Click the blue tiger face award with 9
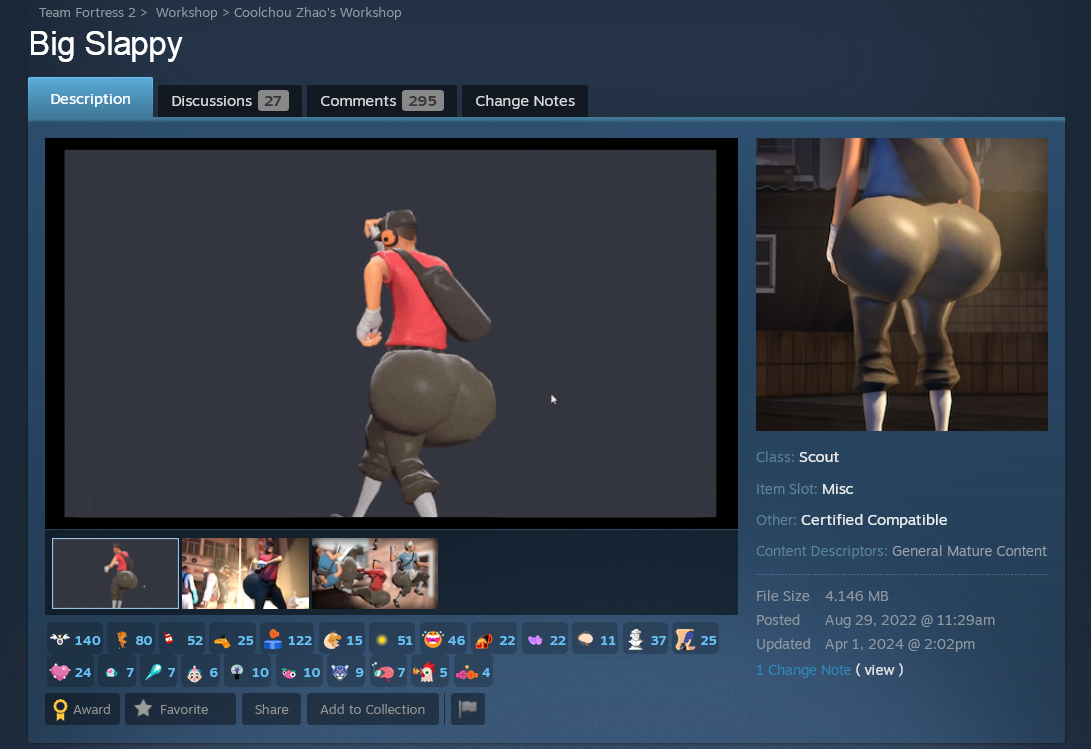The image size is (1091, 749). pyautogui.click(x=347, y=672)
